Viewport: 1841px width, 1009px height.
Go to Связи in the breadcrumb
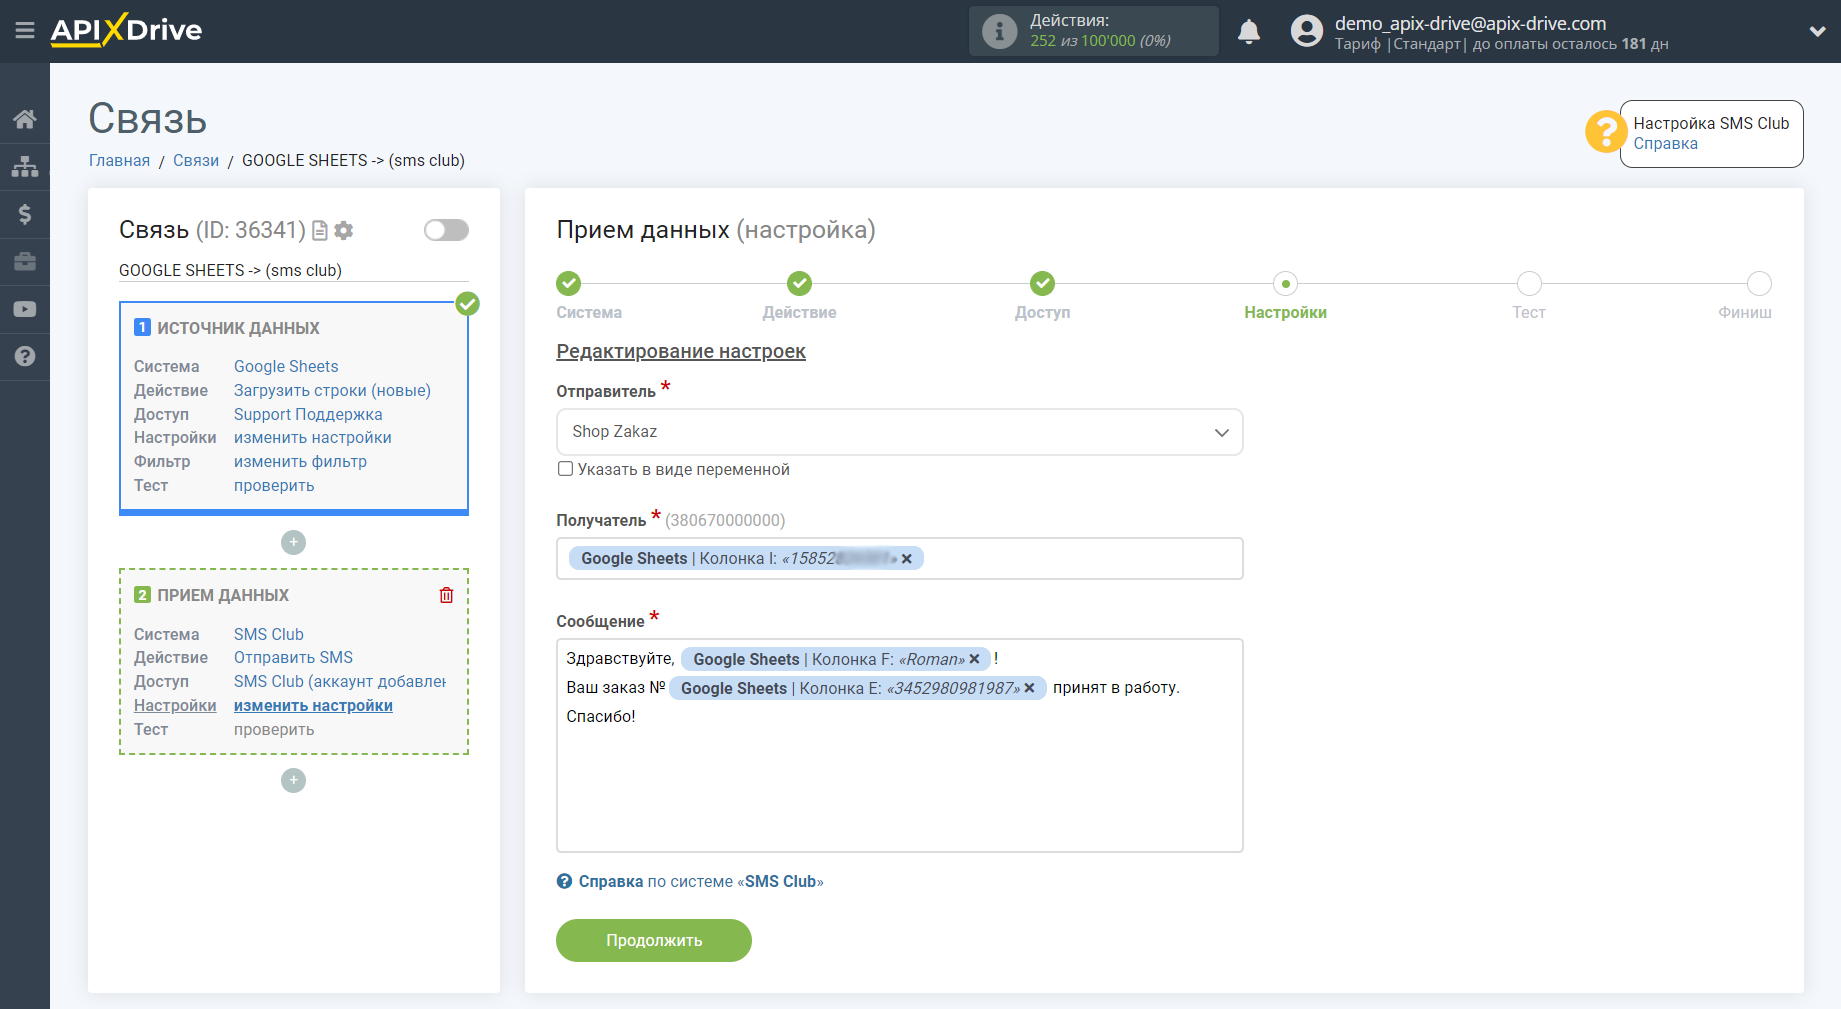point(196,161)
